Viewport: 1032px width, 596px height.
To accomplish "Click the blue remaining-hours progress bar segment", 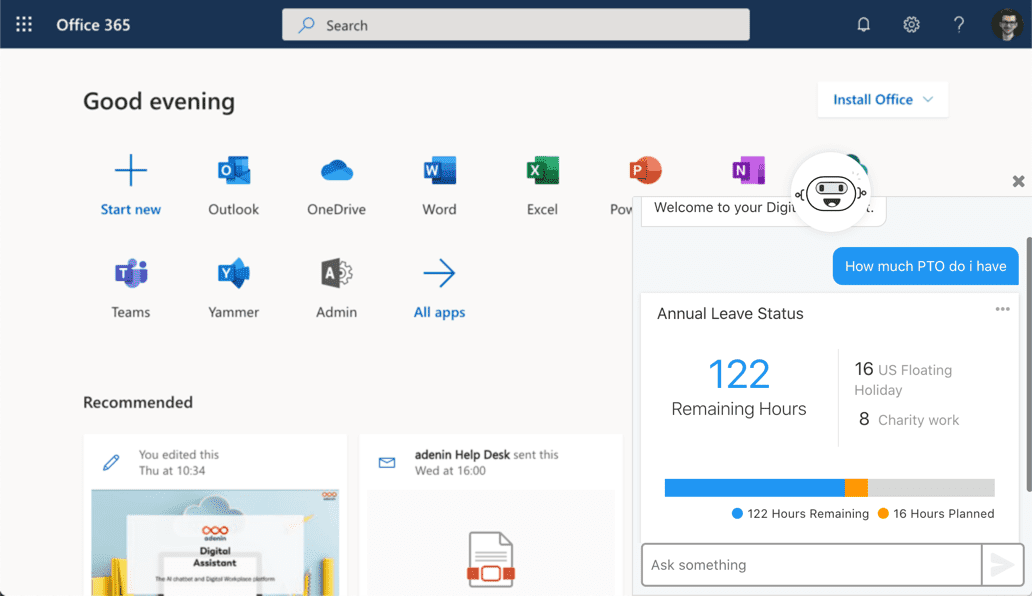I will [x=754, y=487].
